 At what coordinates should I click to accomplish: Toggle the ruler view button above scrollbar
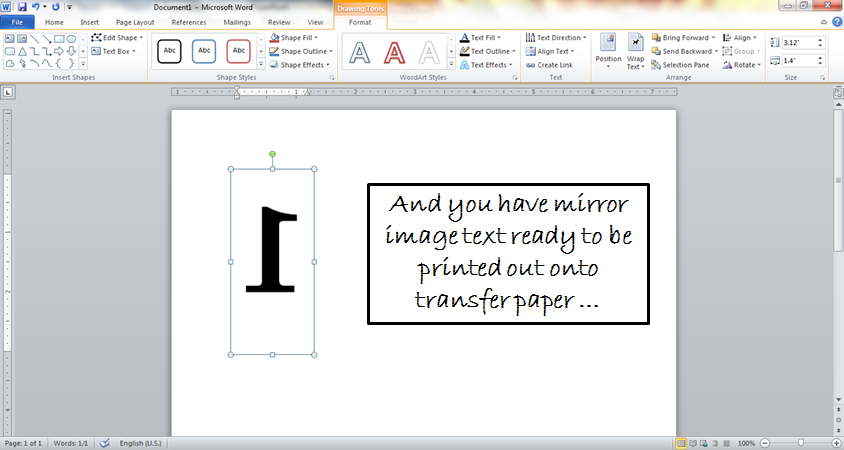(x=838, y=93)
